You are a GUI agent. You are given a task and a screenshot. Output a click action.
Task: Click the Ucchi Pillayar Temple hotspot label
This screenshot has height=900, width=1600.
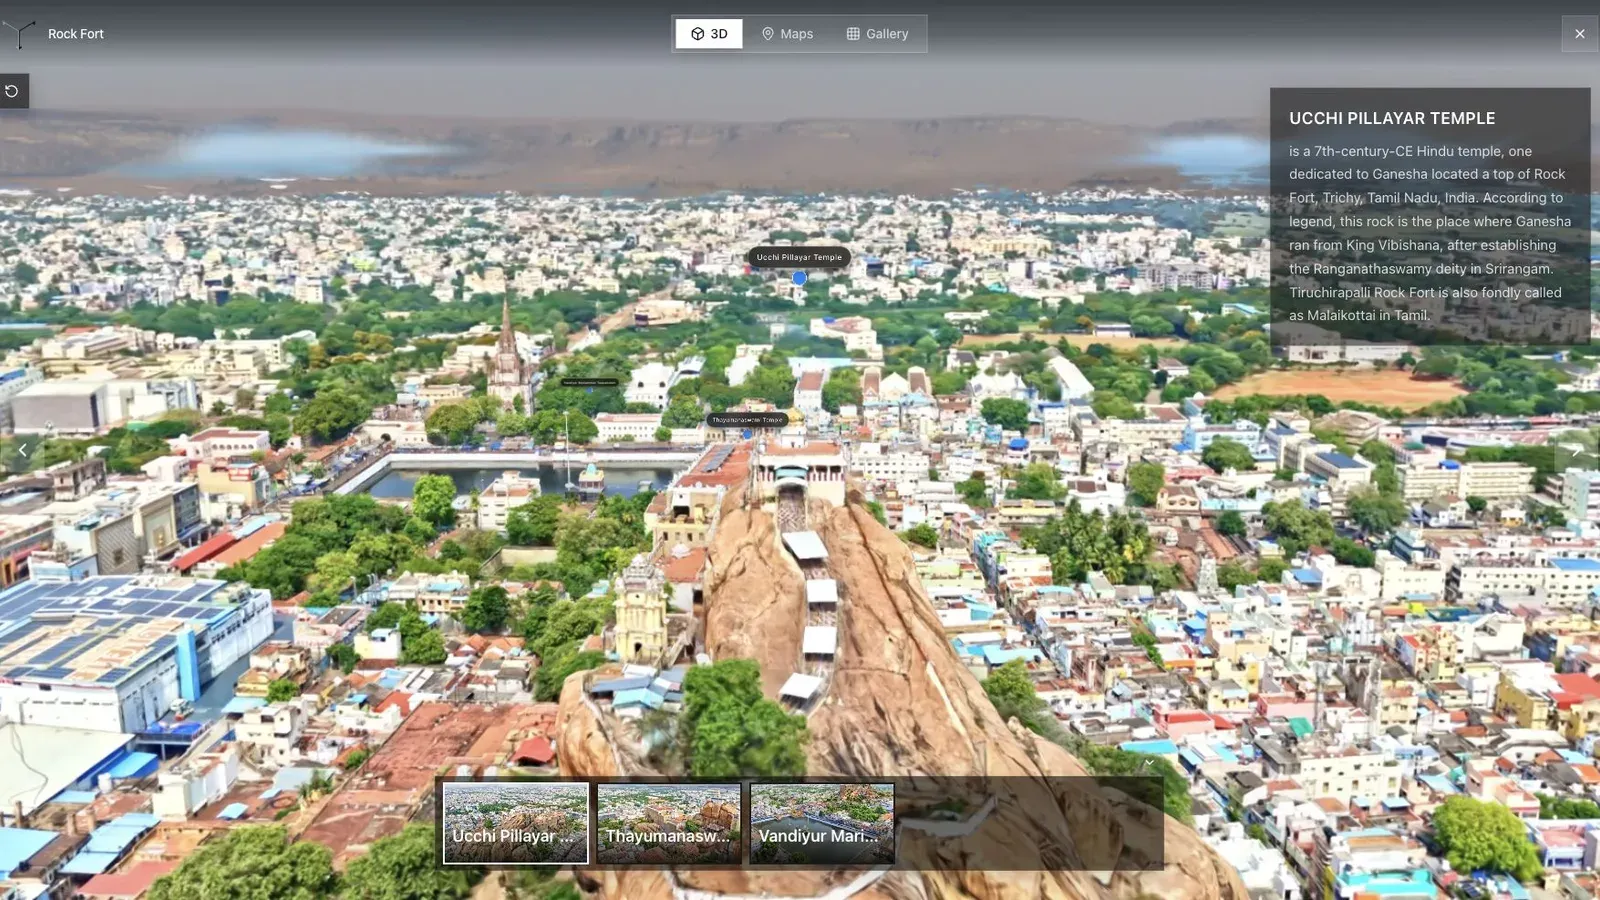[x=799, y=257]
